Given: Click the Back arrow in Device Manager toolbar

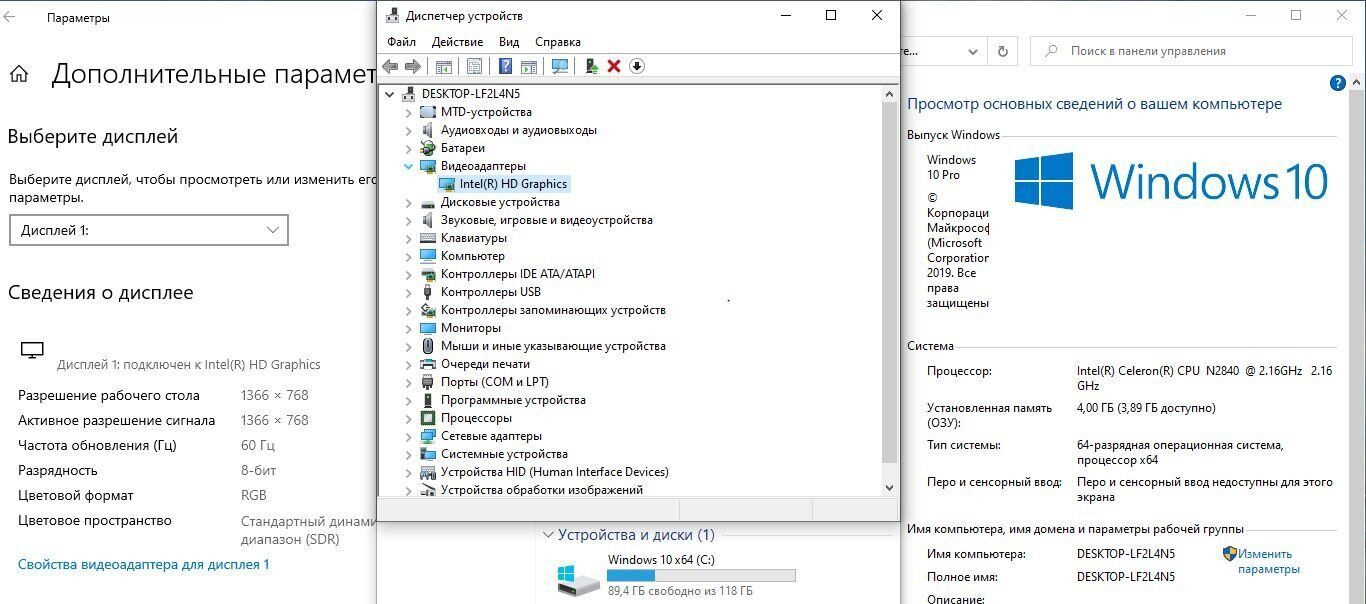Looking at the screenshot, I should 390,66.
